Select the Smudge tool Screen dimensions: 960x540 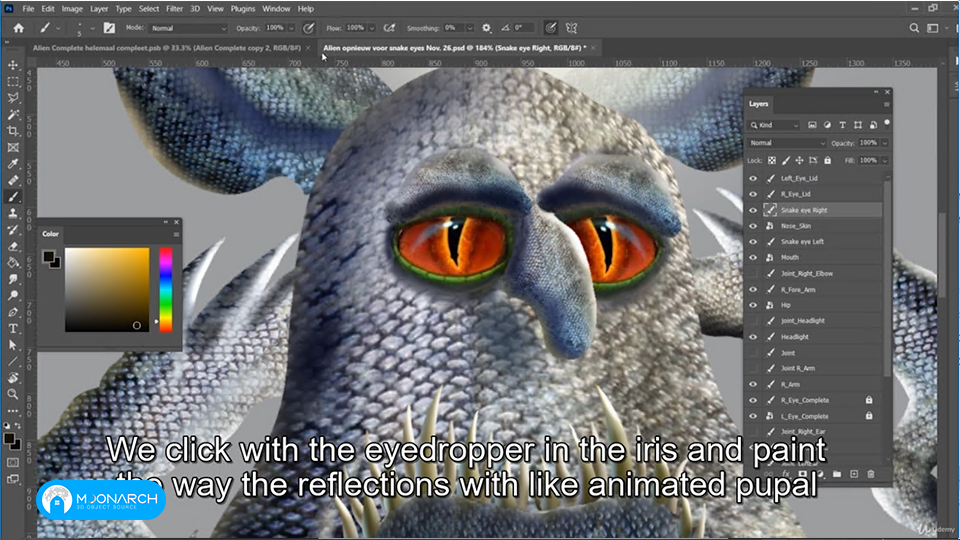(13, 280)
